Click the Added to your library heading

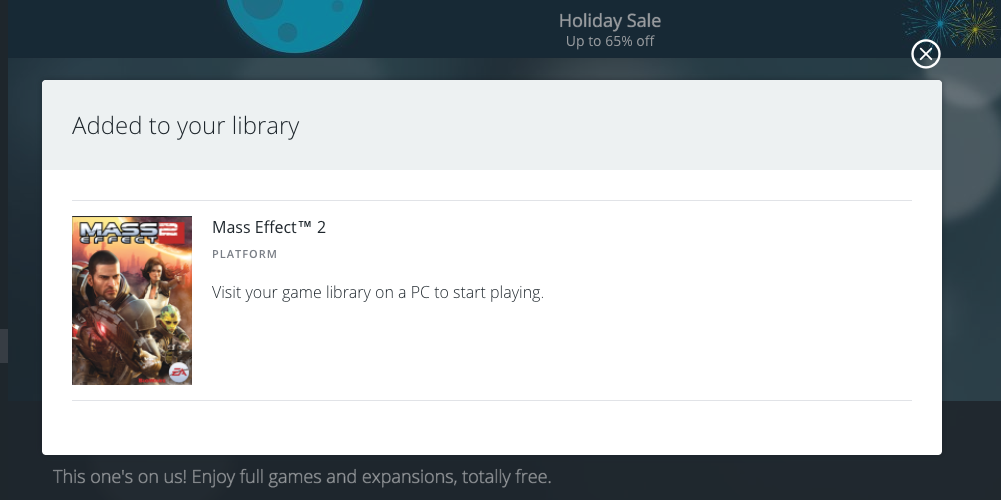click(185, 126)
